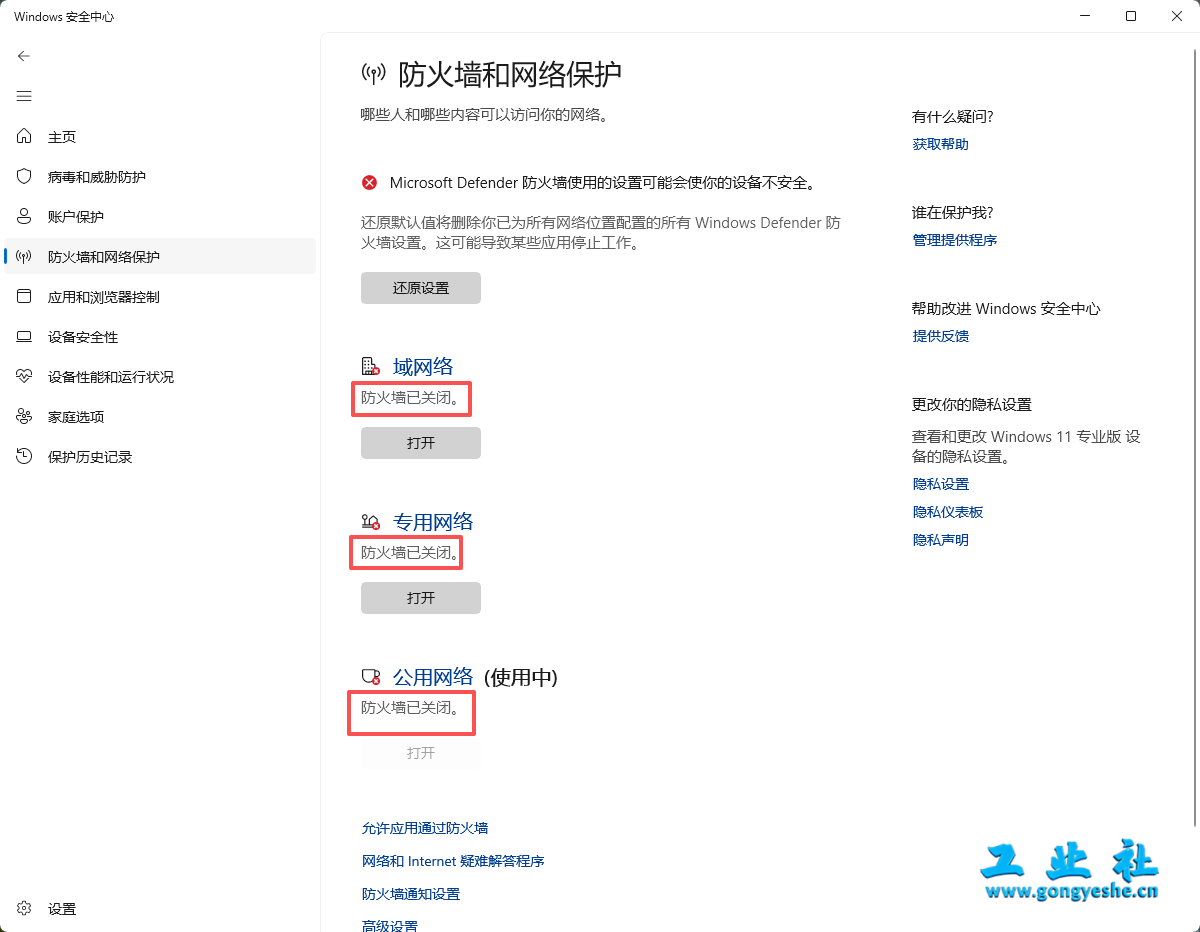Close the Windows 安全中心 window
The height and width of the screenshot is (932, 1200).
[1177, 16]
